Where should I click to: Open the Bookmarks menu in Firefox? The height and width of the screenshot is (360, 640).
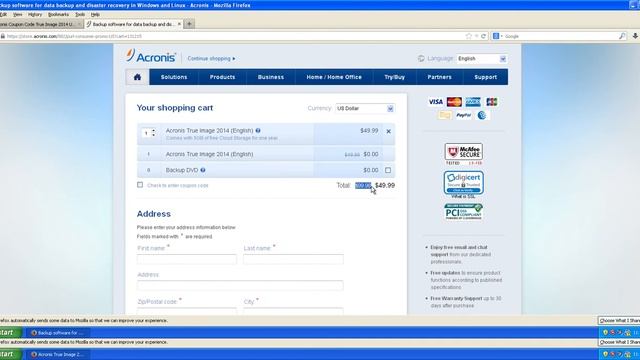58,14
